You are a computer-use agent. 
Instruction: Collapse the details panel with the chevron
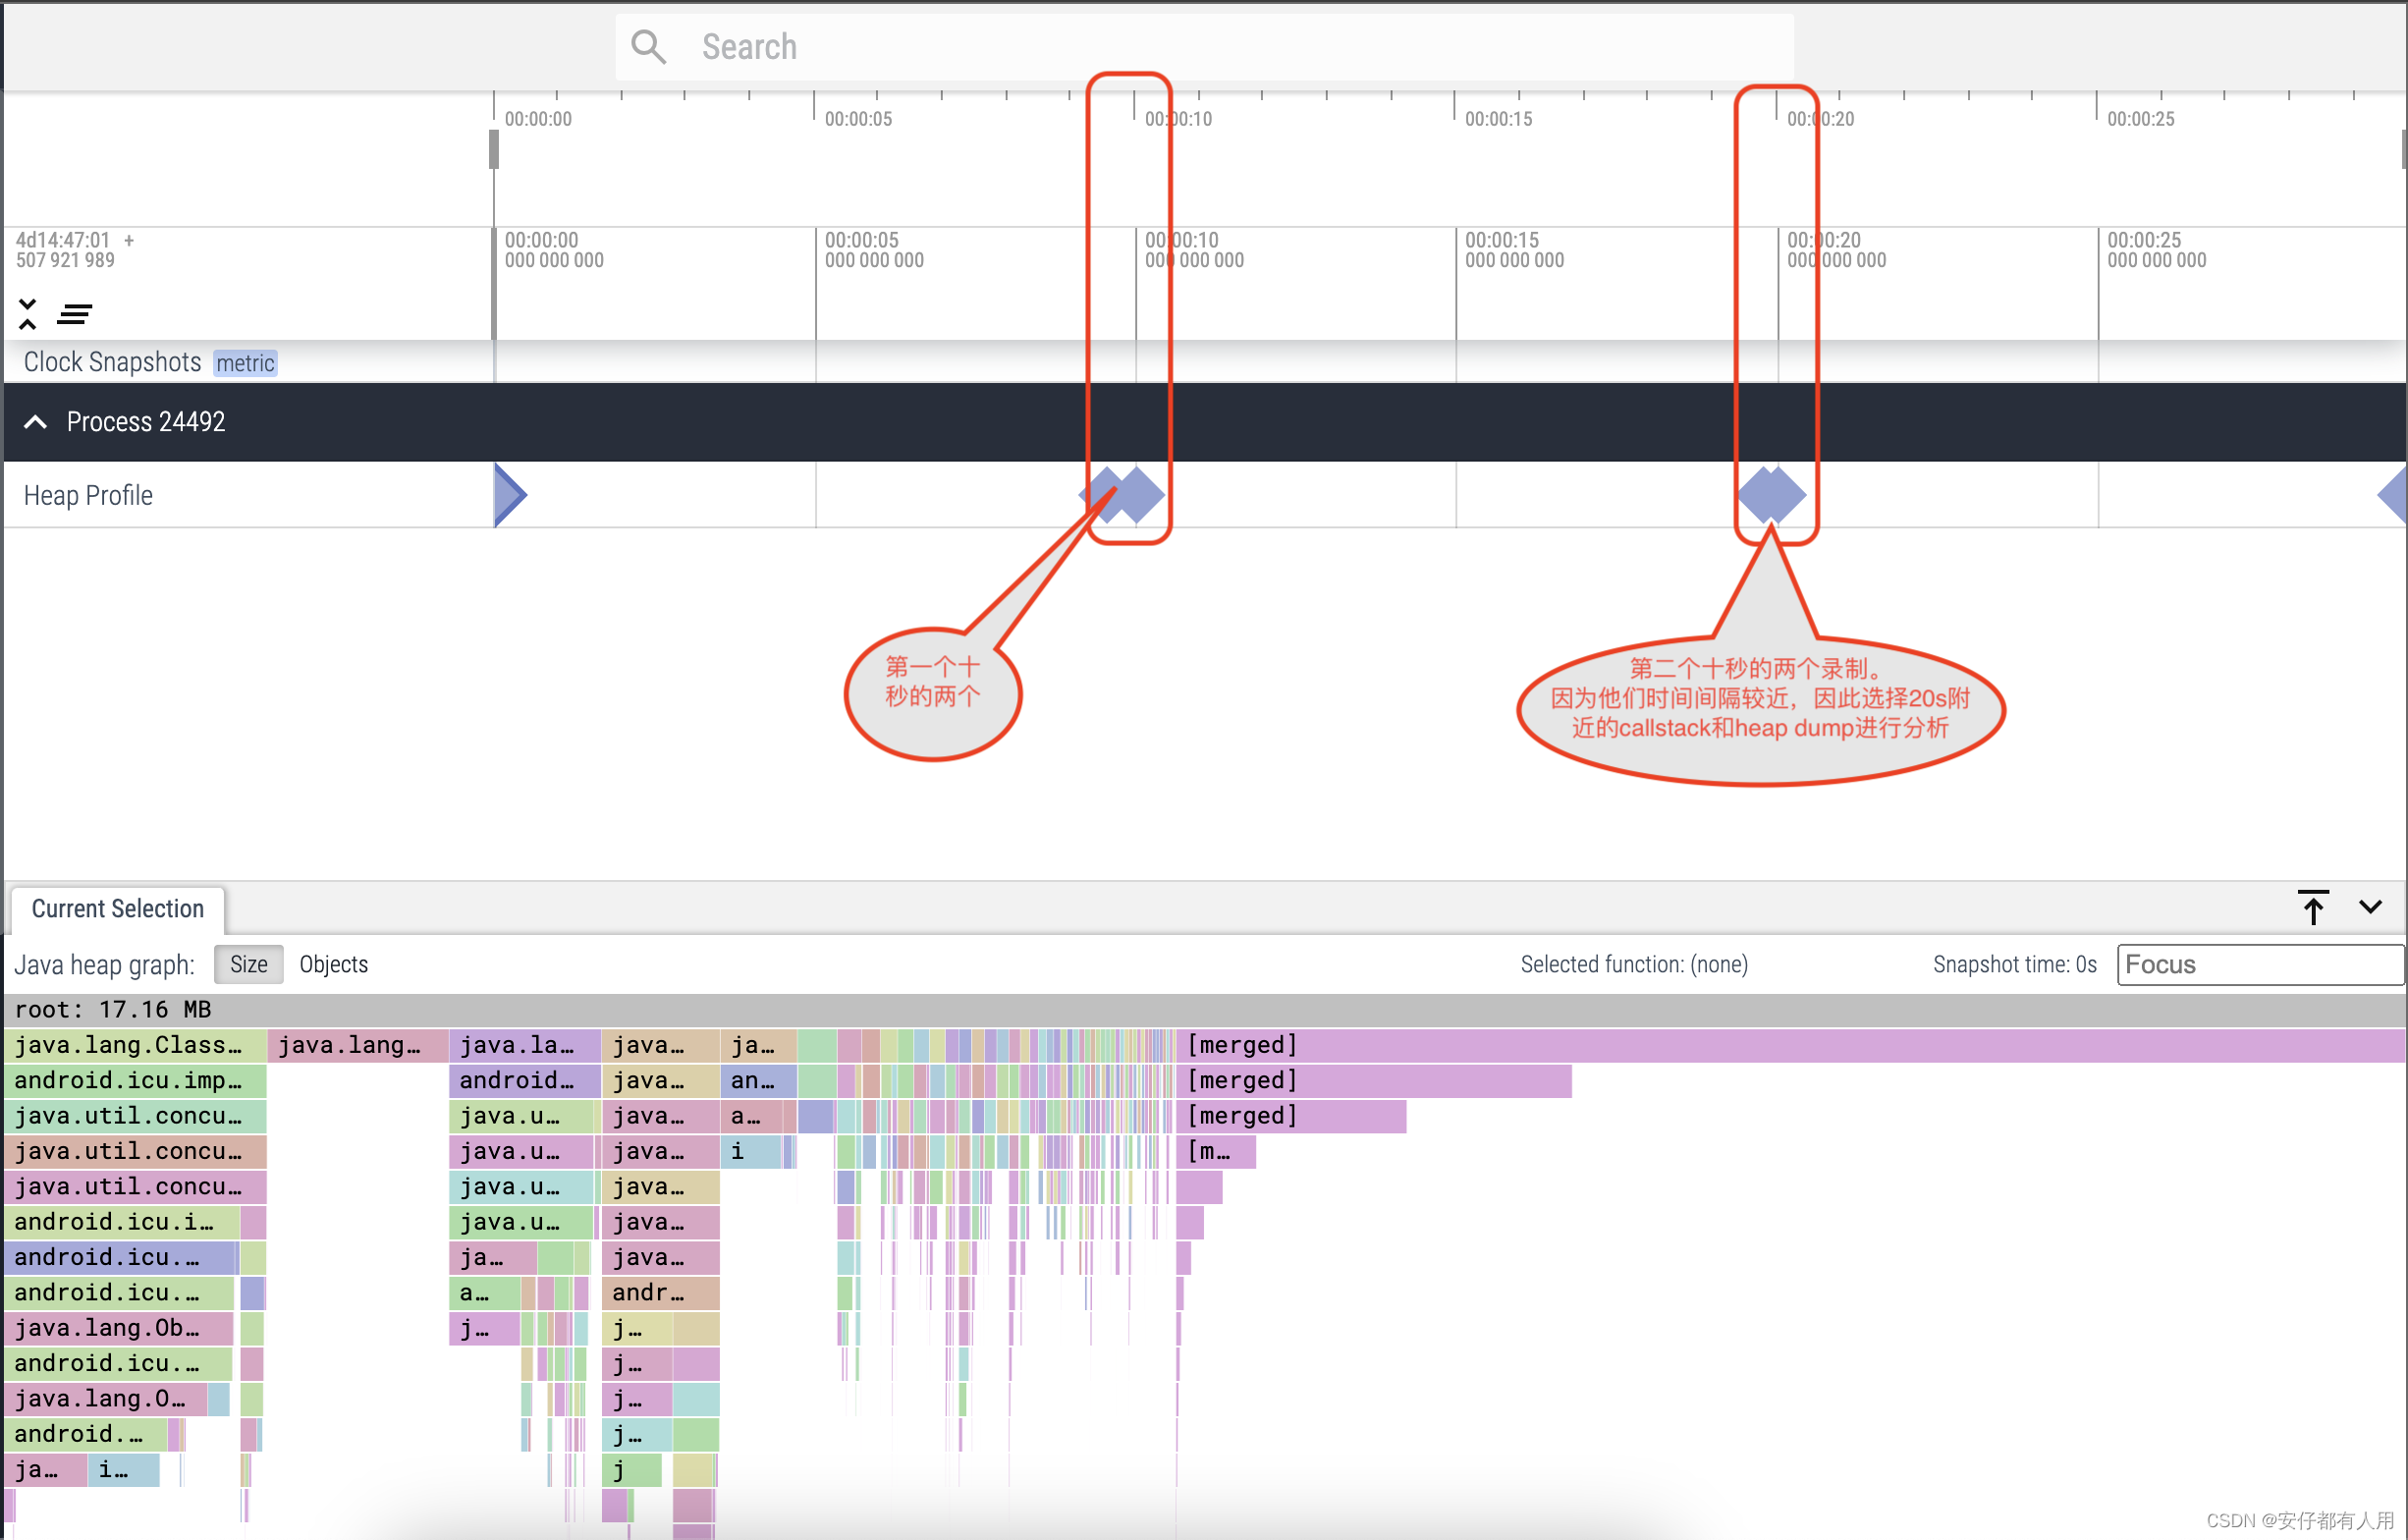coord(2370,907)
